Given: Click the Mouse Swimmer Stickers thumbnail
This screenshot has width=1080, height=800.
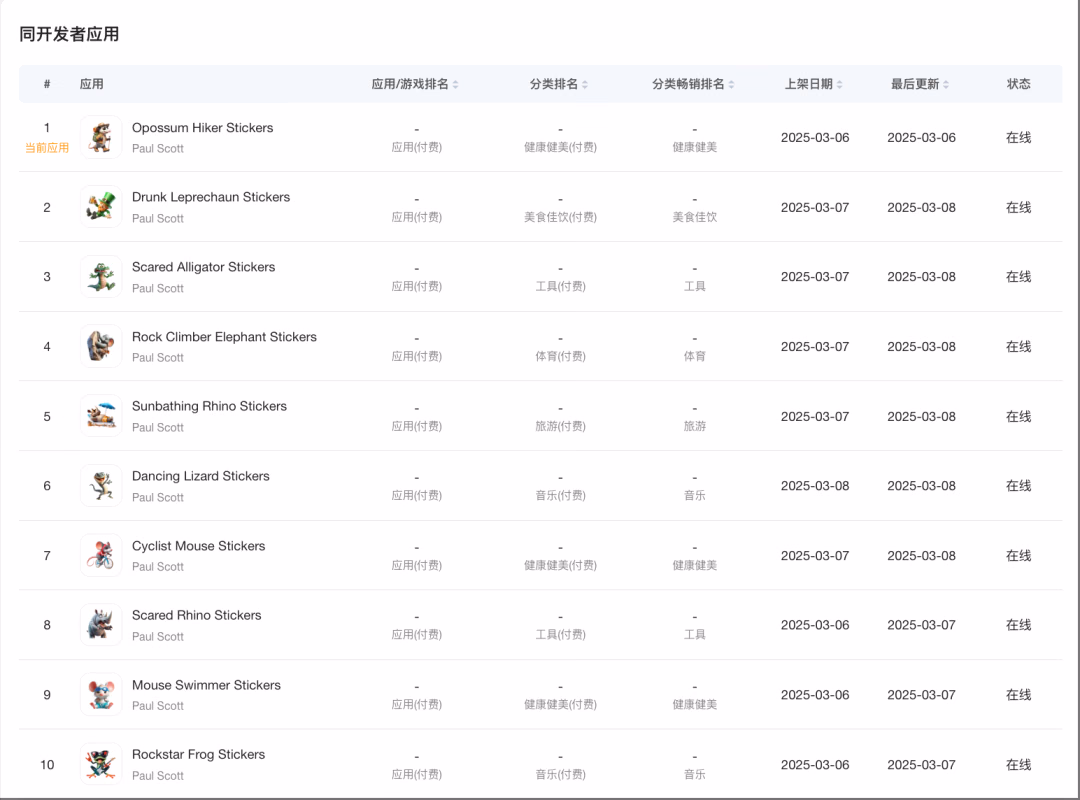Looking at the screenshot, I should tap(101, 695).
